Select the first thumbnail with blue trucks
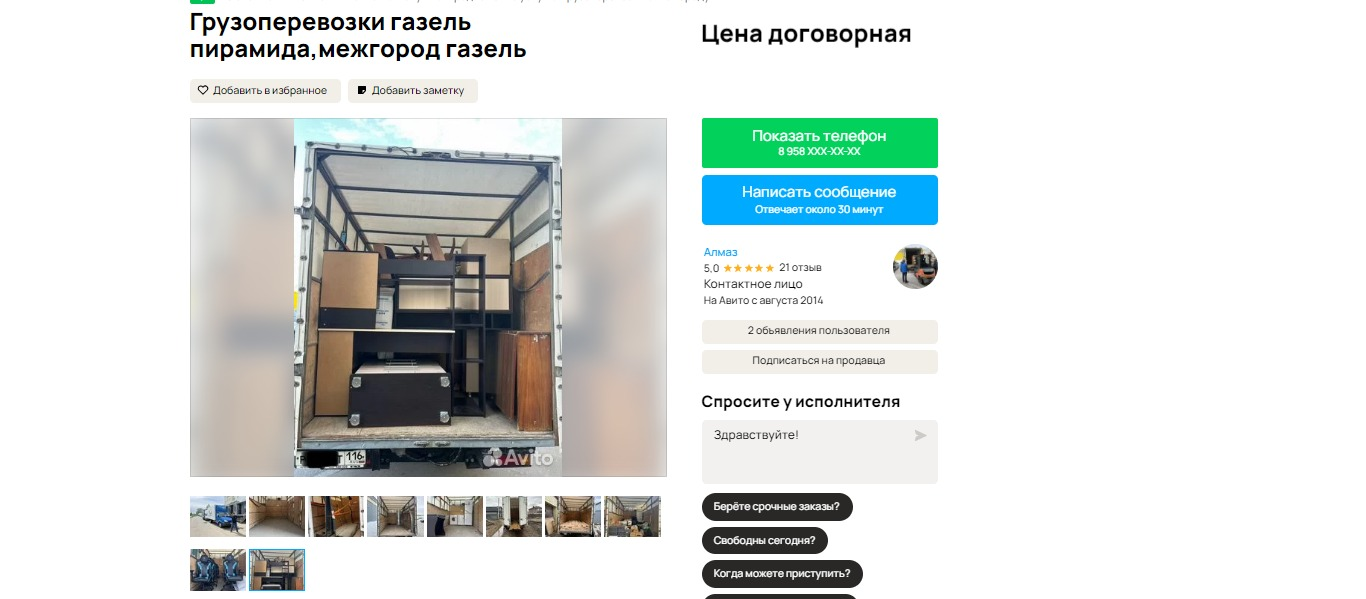 tap(218, 516)
